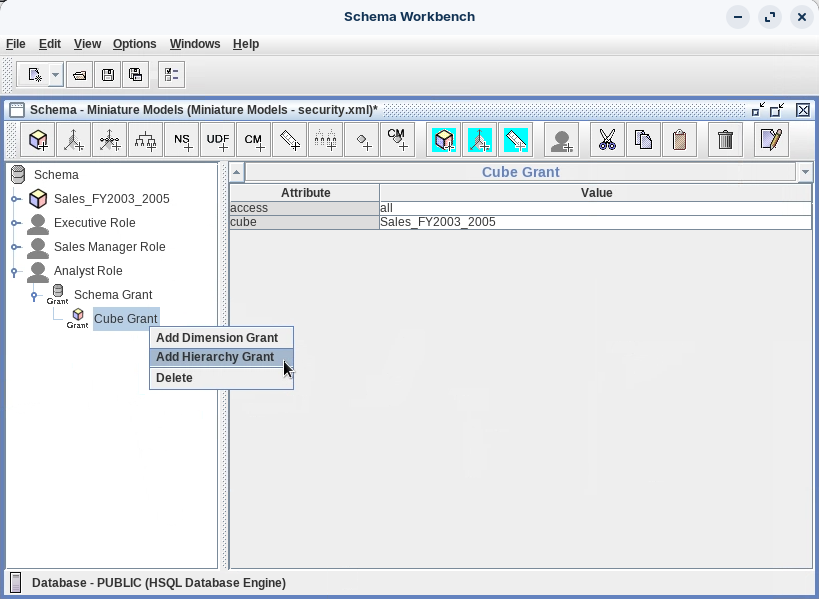Screen dimensions: 819x599
Task: Open the New dropdown arrow in toolbar
Action: coord(55,75)
